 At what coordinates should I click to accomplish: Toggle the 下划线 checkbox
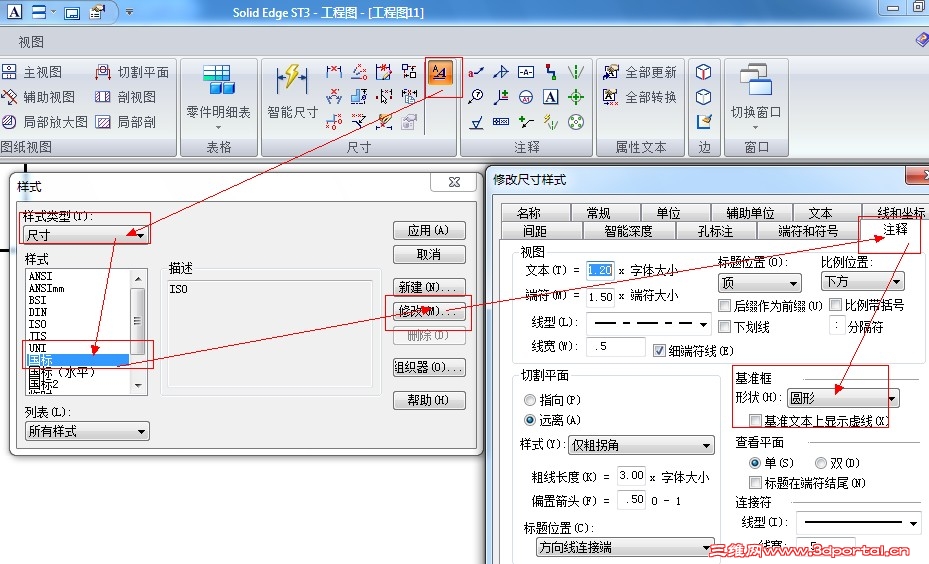tap(724, 326)
